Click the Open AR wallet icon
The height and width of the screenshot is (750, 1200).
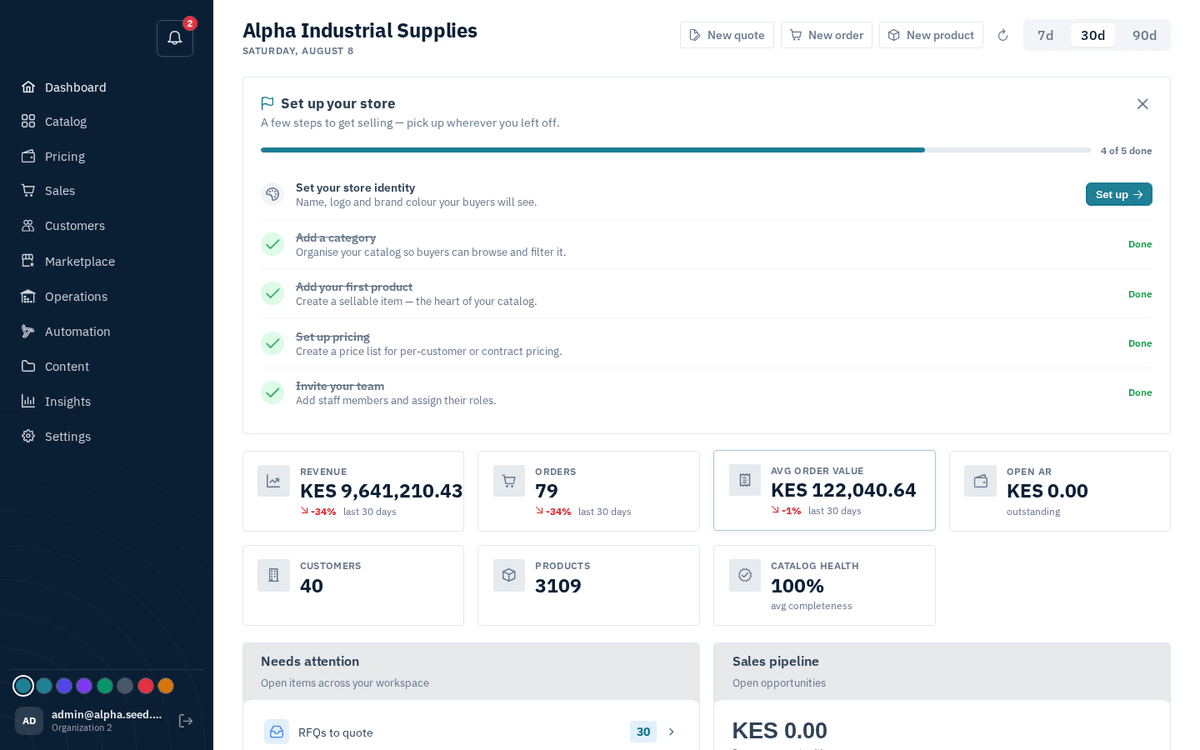980,481
